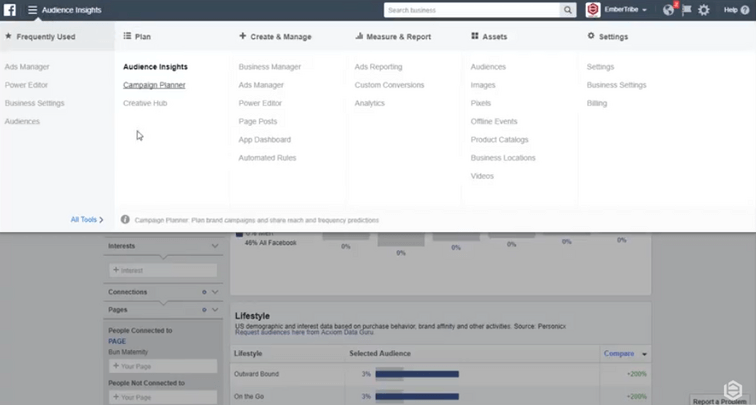Click Your Page field under People Connected to

163,366
